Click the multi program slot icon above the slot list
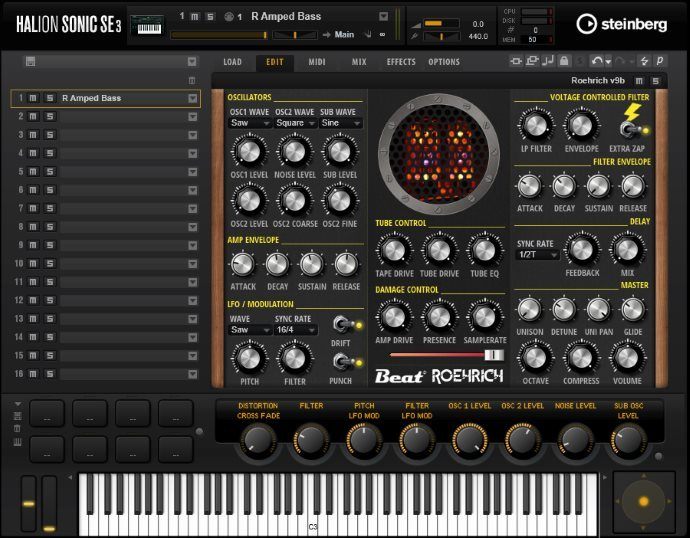Image resolution: width=690 pixels, height=538 pixels. 30,62
